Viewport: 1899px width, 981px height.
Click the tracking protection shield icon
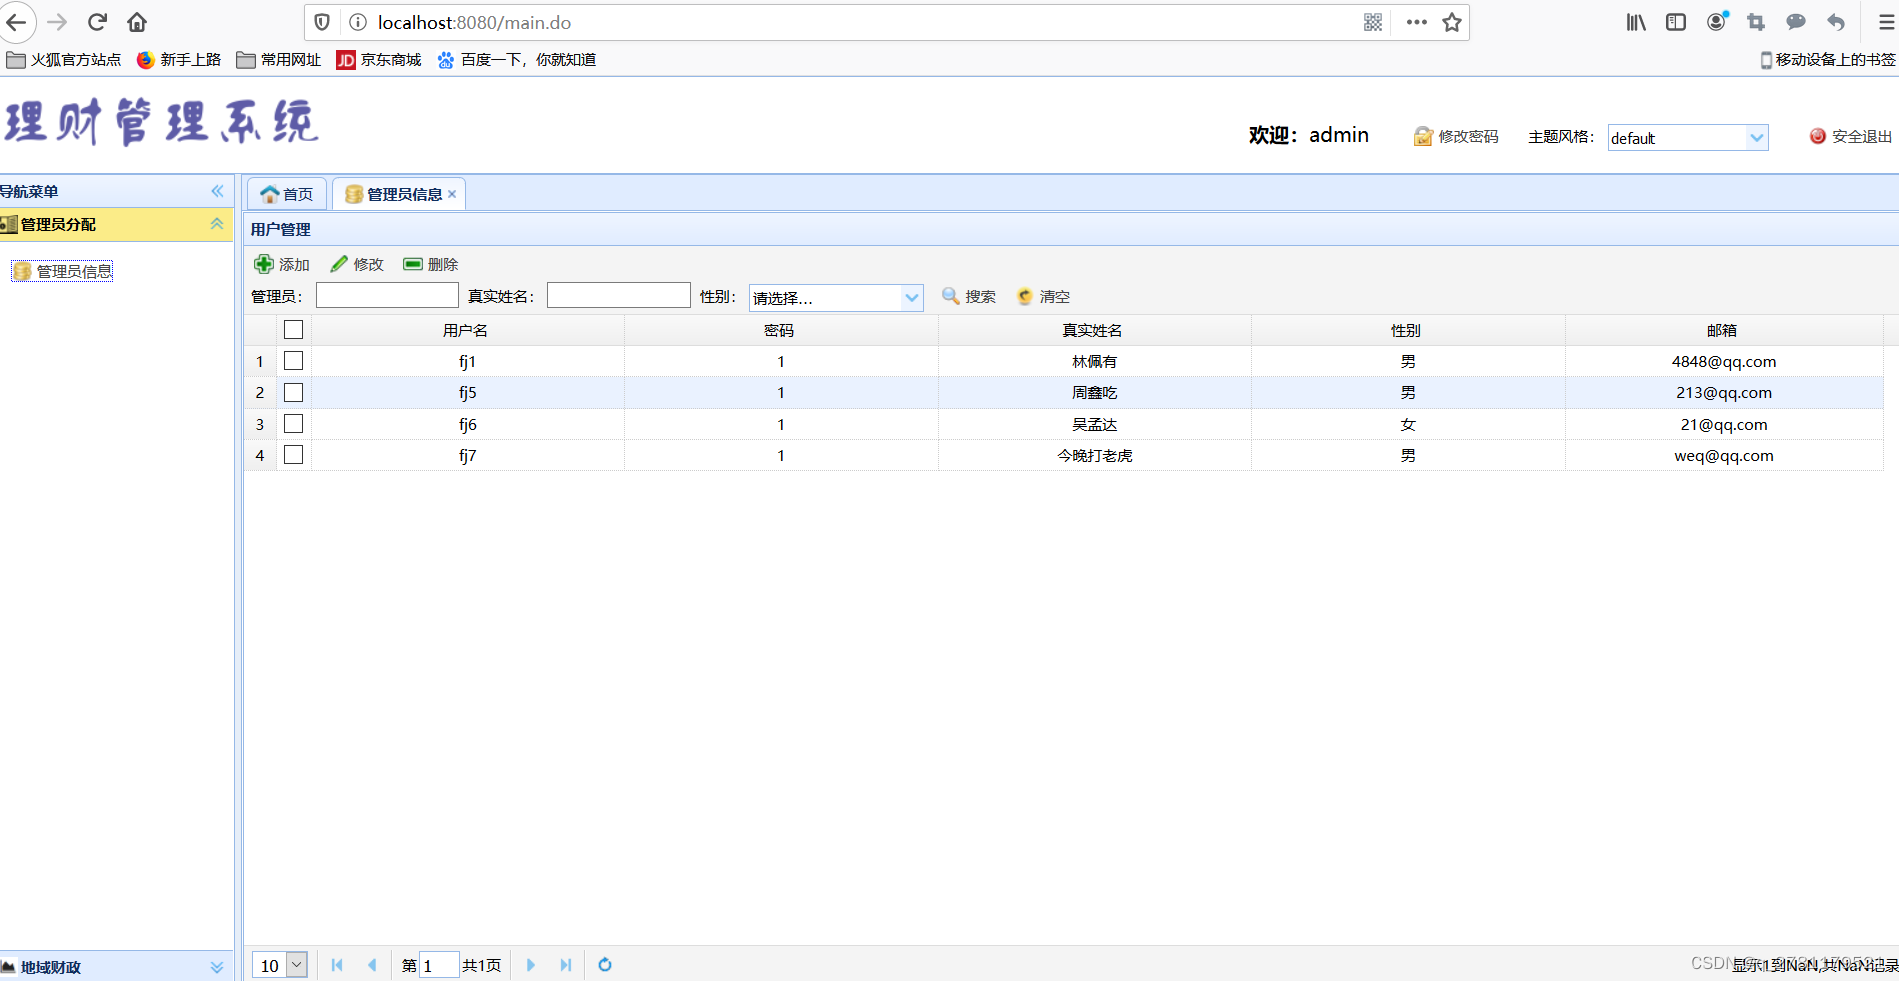pos(322,22)
